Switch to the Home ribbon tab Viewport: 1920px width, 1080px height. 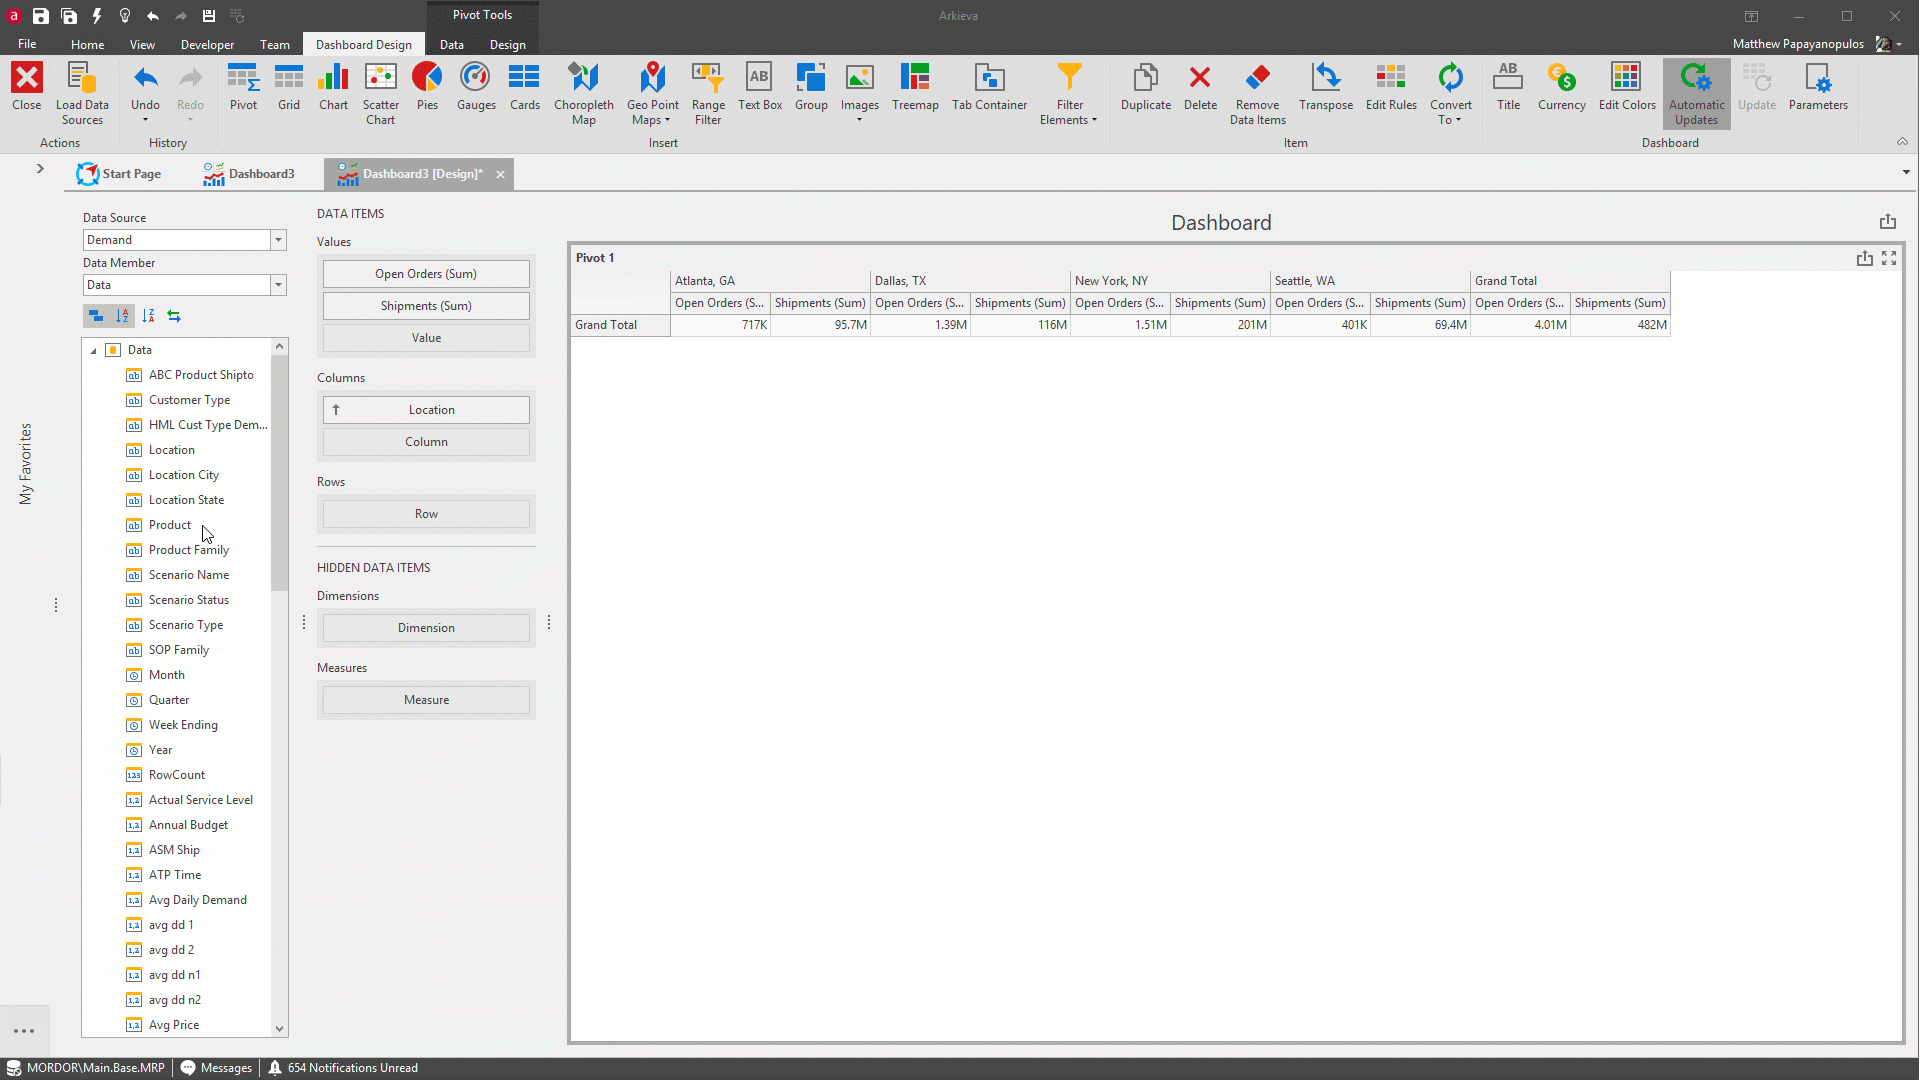[x=87, y=44]
